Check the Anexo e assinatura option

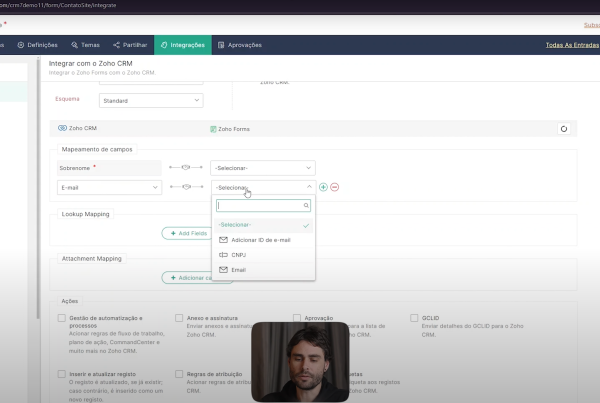pos(179,319)
